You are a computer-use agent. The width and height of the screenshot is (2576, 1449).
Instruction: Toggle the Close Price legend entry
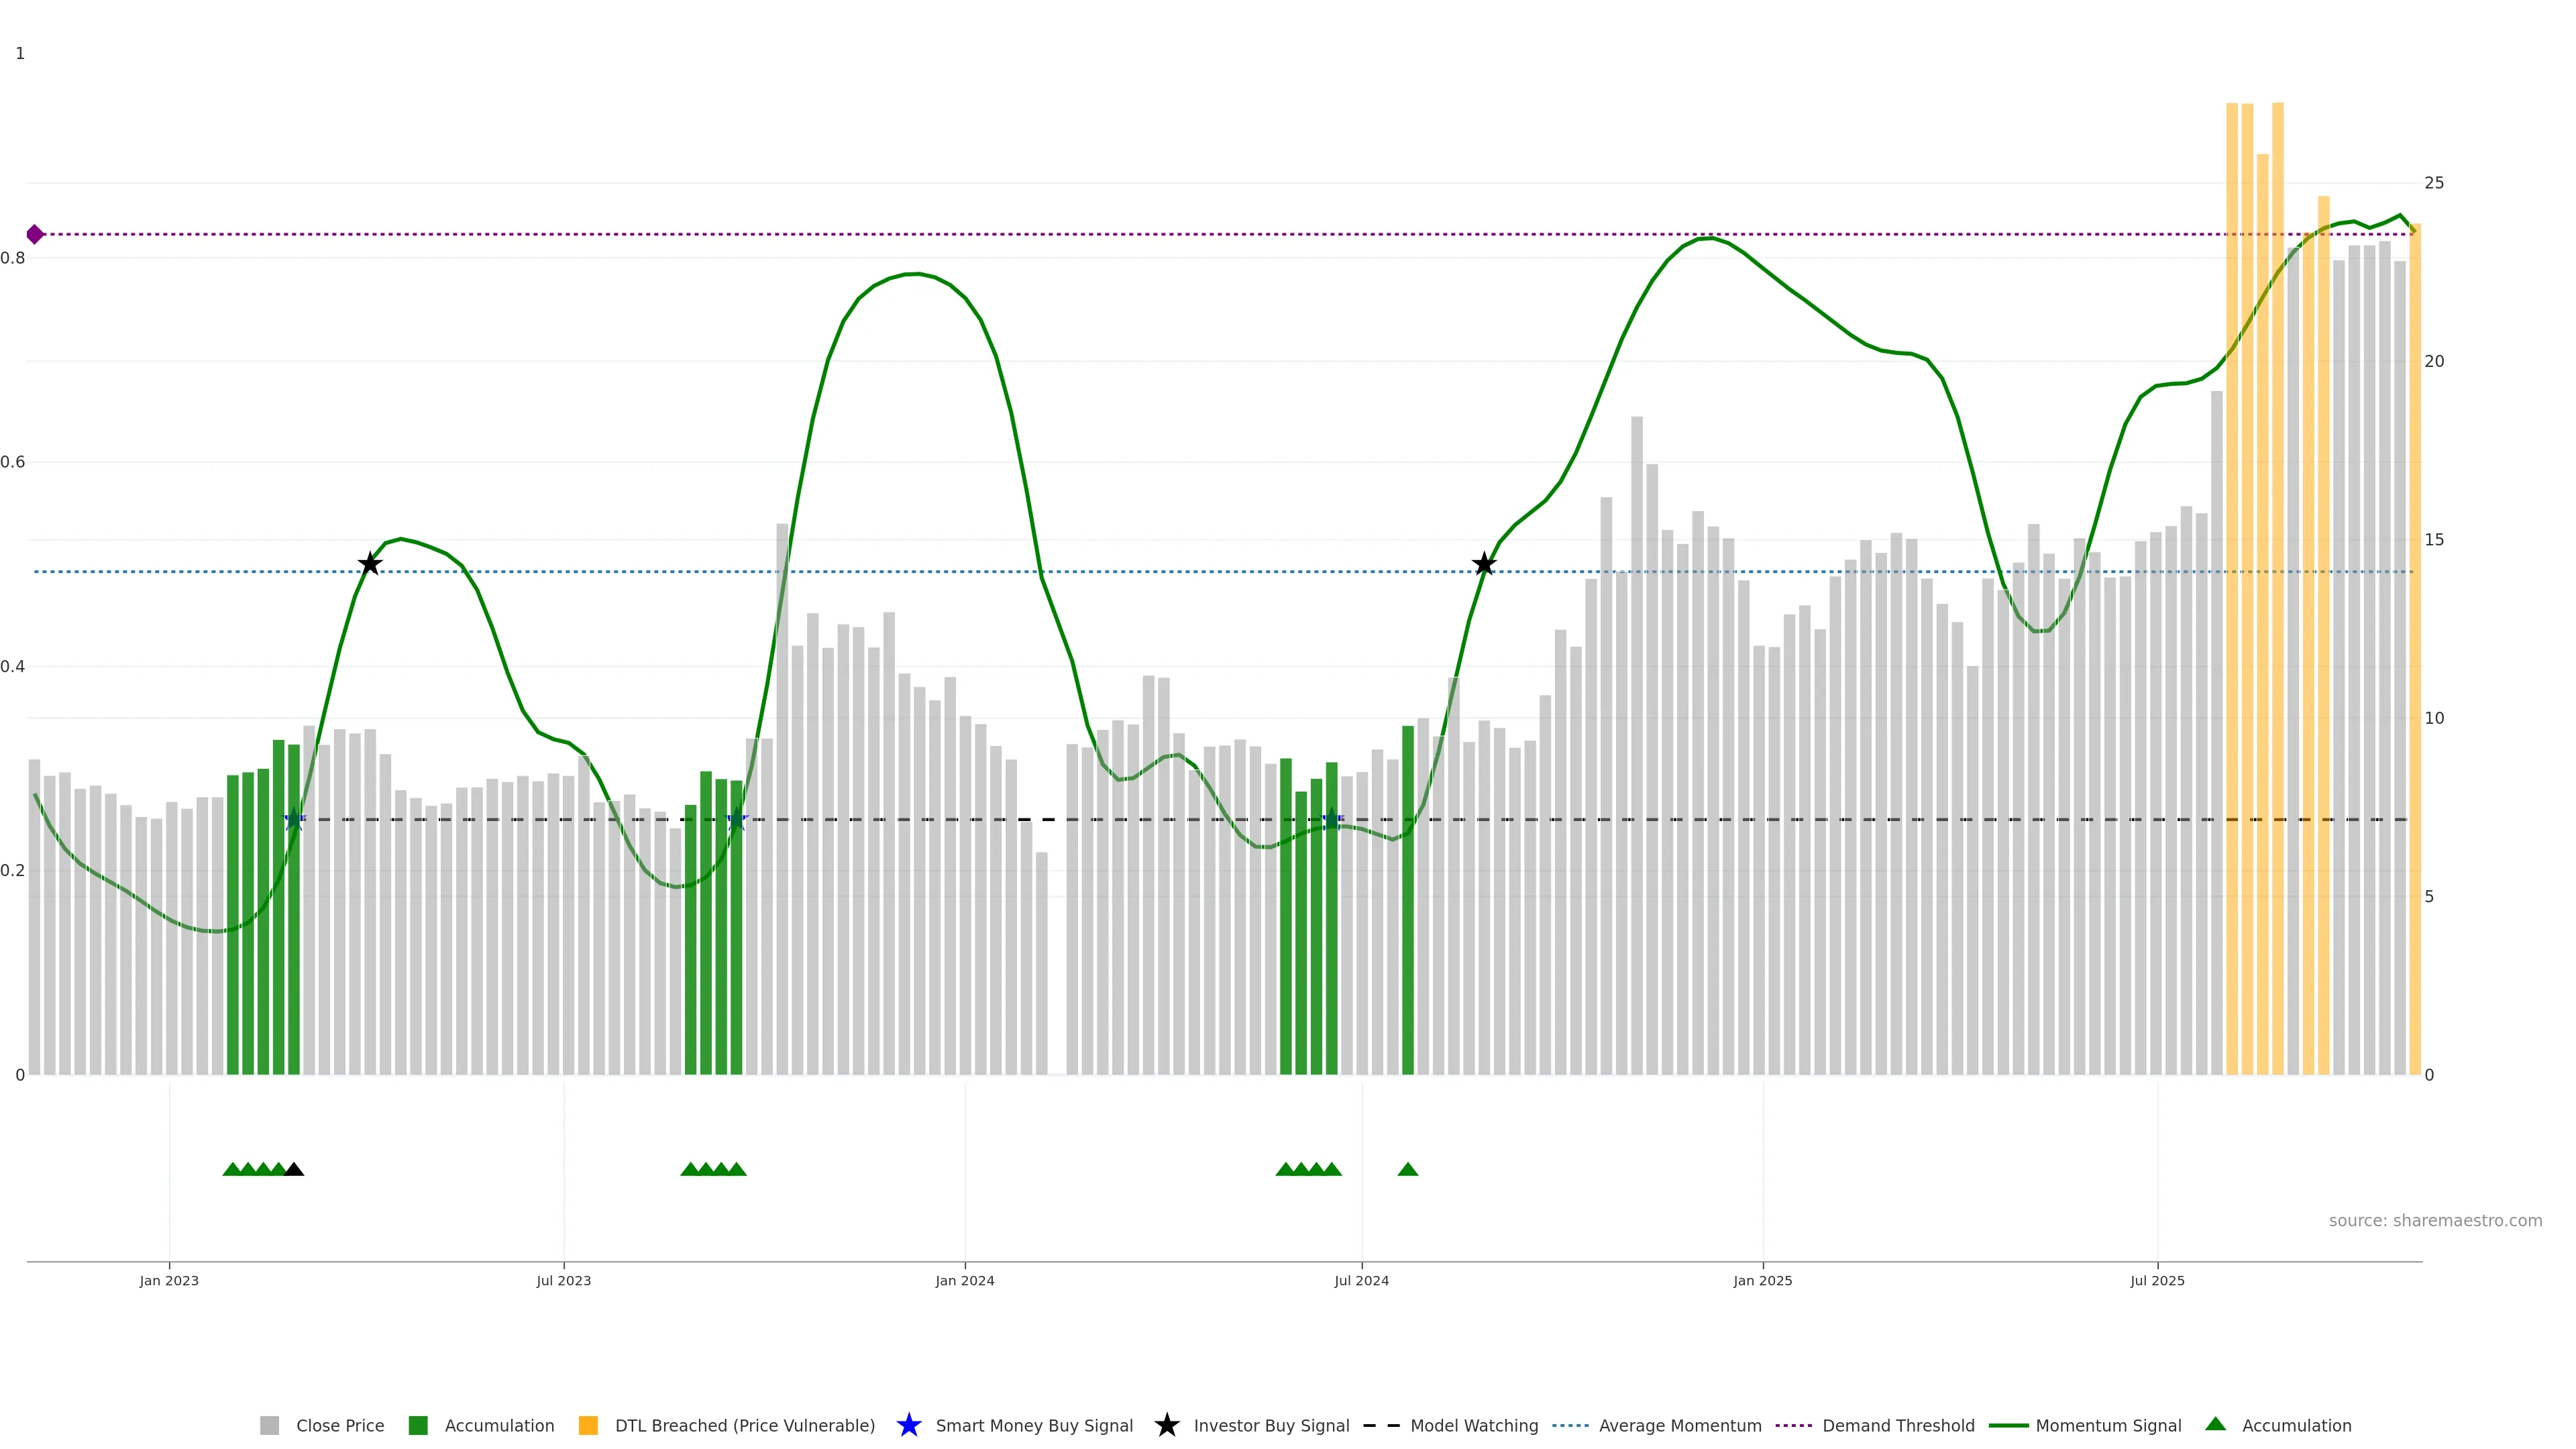(x=339, y=1426)
